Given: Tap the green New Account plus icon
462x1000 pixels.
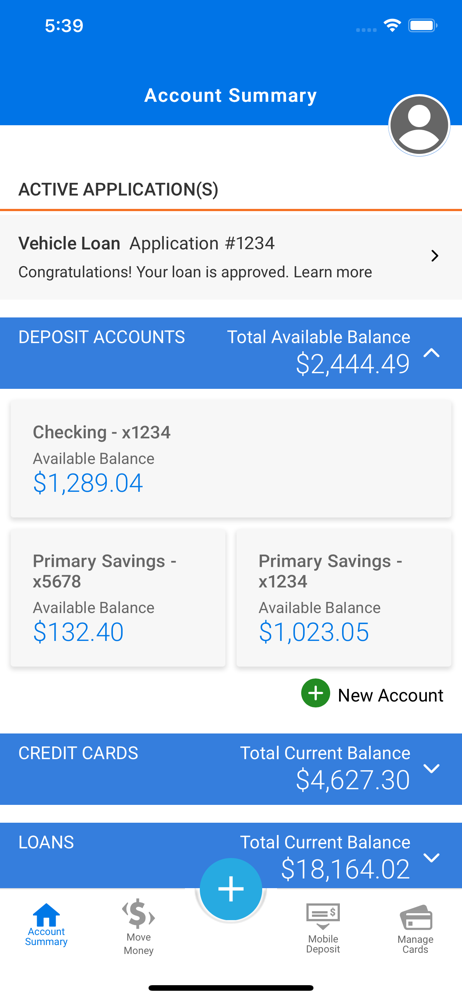Looking at the screenshot, I should tap(315, 694).
